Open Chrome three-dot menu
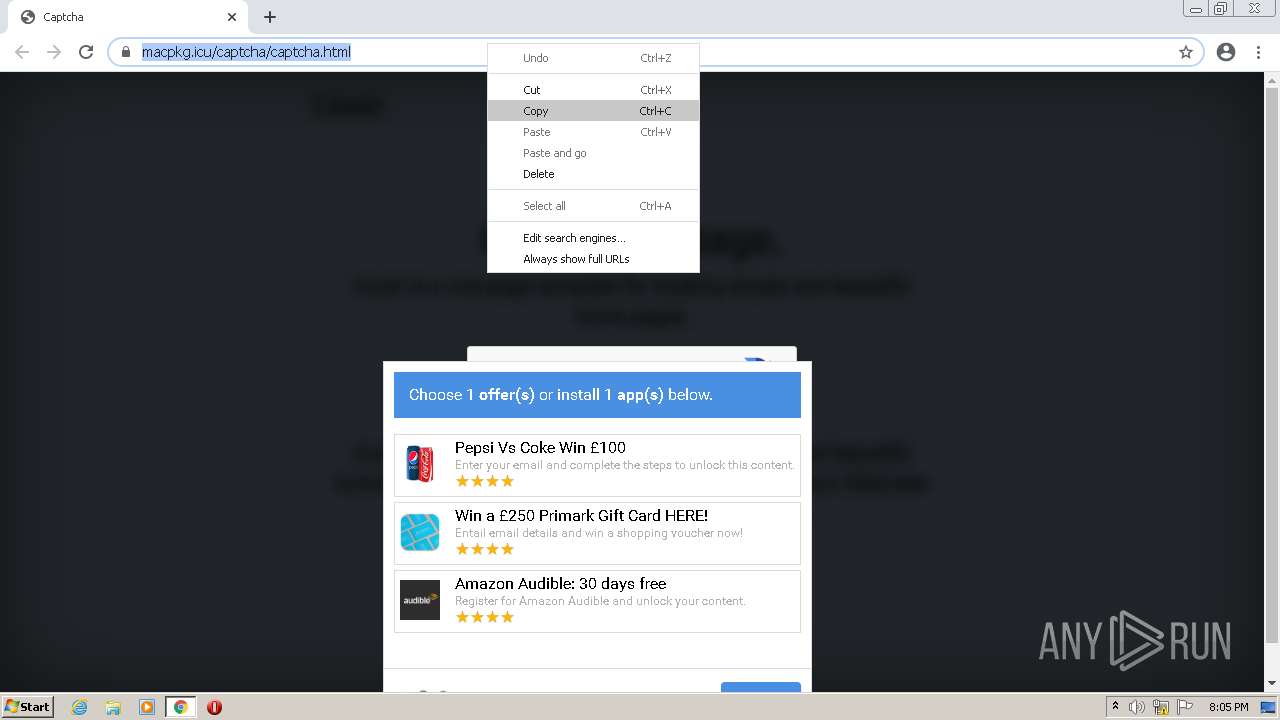1280x720 pixels. (x=1258, y=52)
